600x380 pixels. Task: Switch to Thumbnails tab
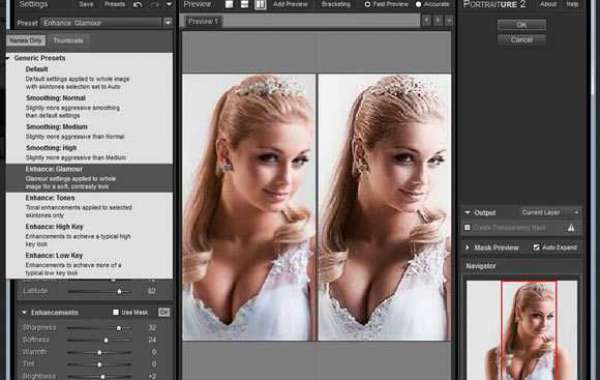coord(68,41)
